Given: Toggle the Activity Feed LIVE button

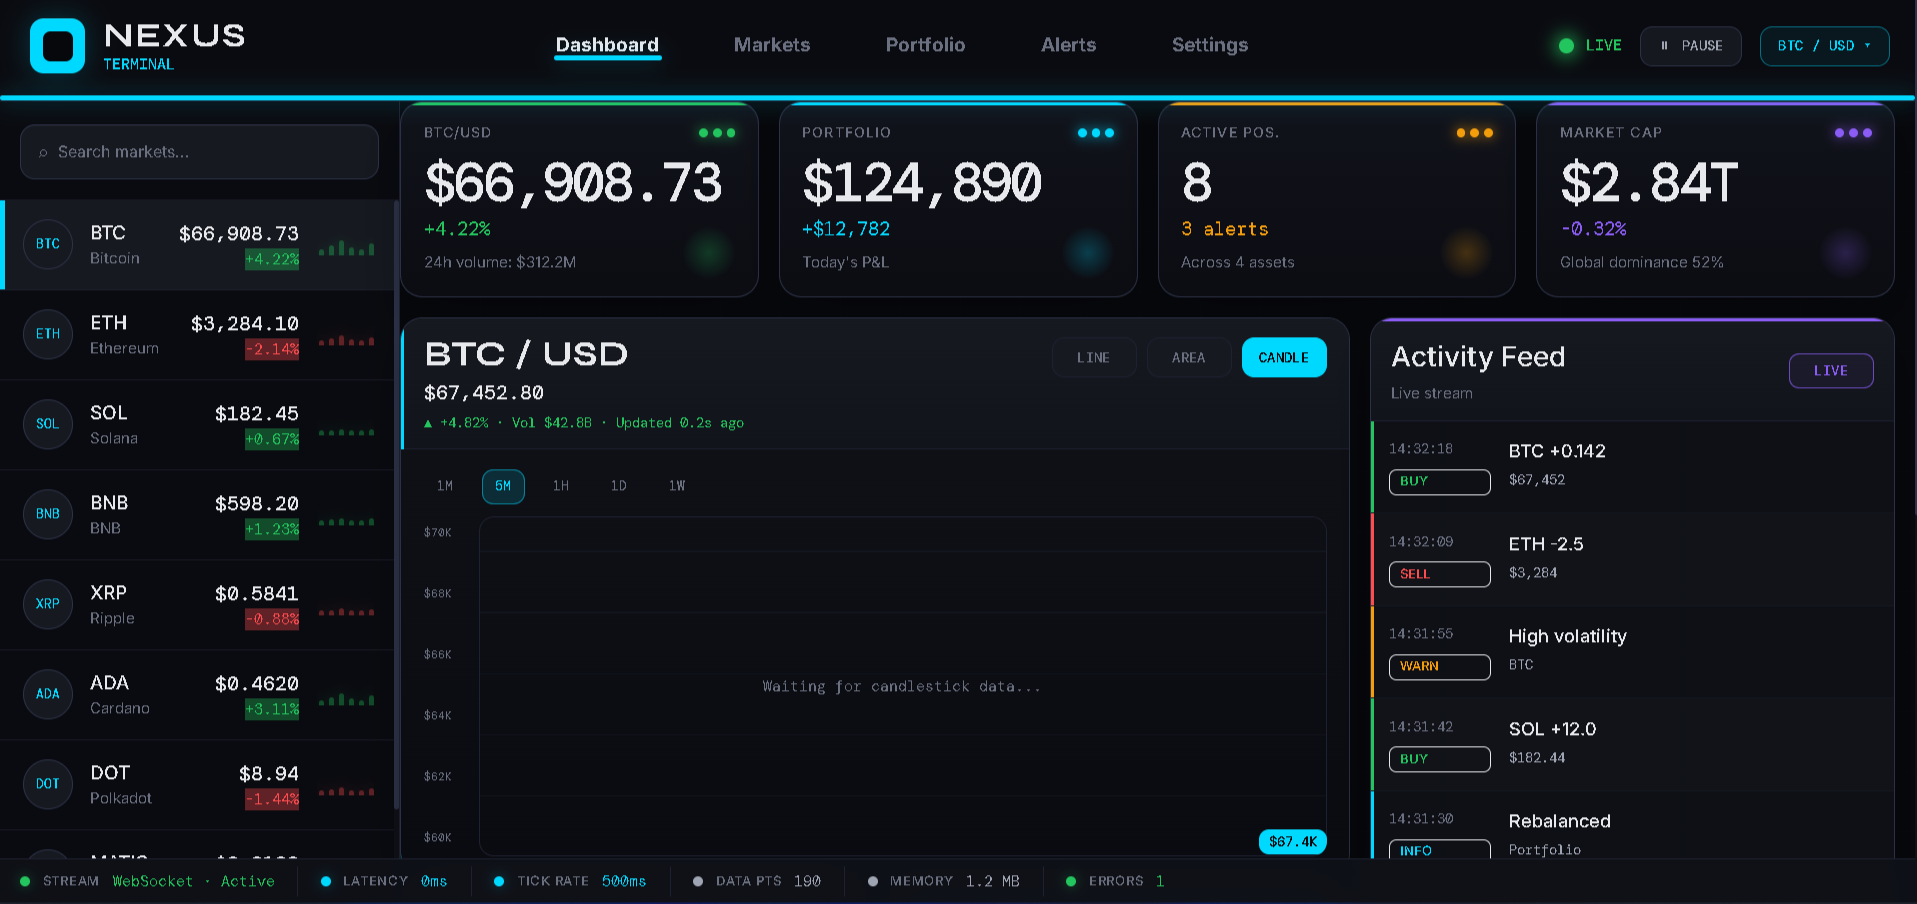Looking at the screenshot, I should (x=1831, y=371).
